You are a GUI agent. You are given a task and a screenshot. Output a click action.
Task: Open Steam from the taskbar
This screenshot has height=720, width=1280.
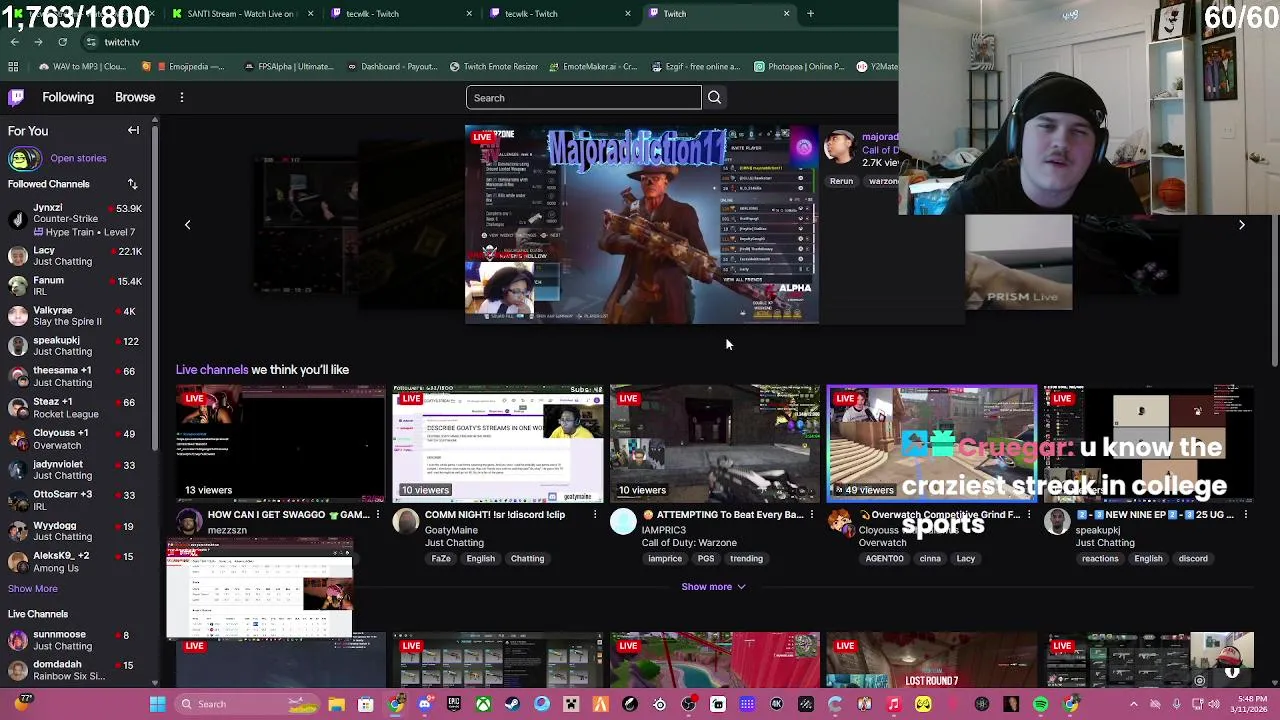pos(512,704)
